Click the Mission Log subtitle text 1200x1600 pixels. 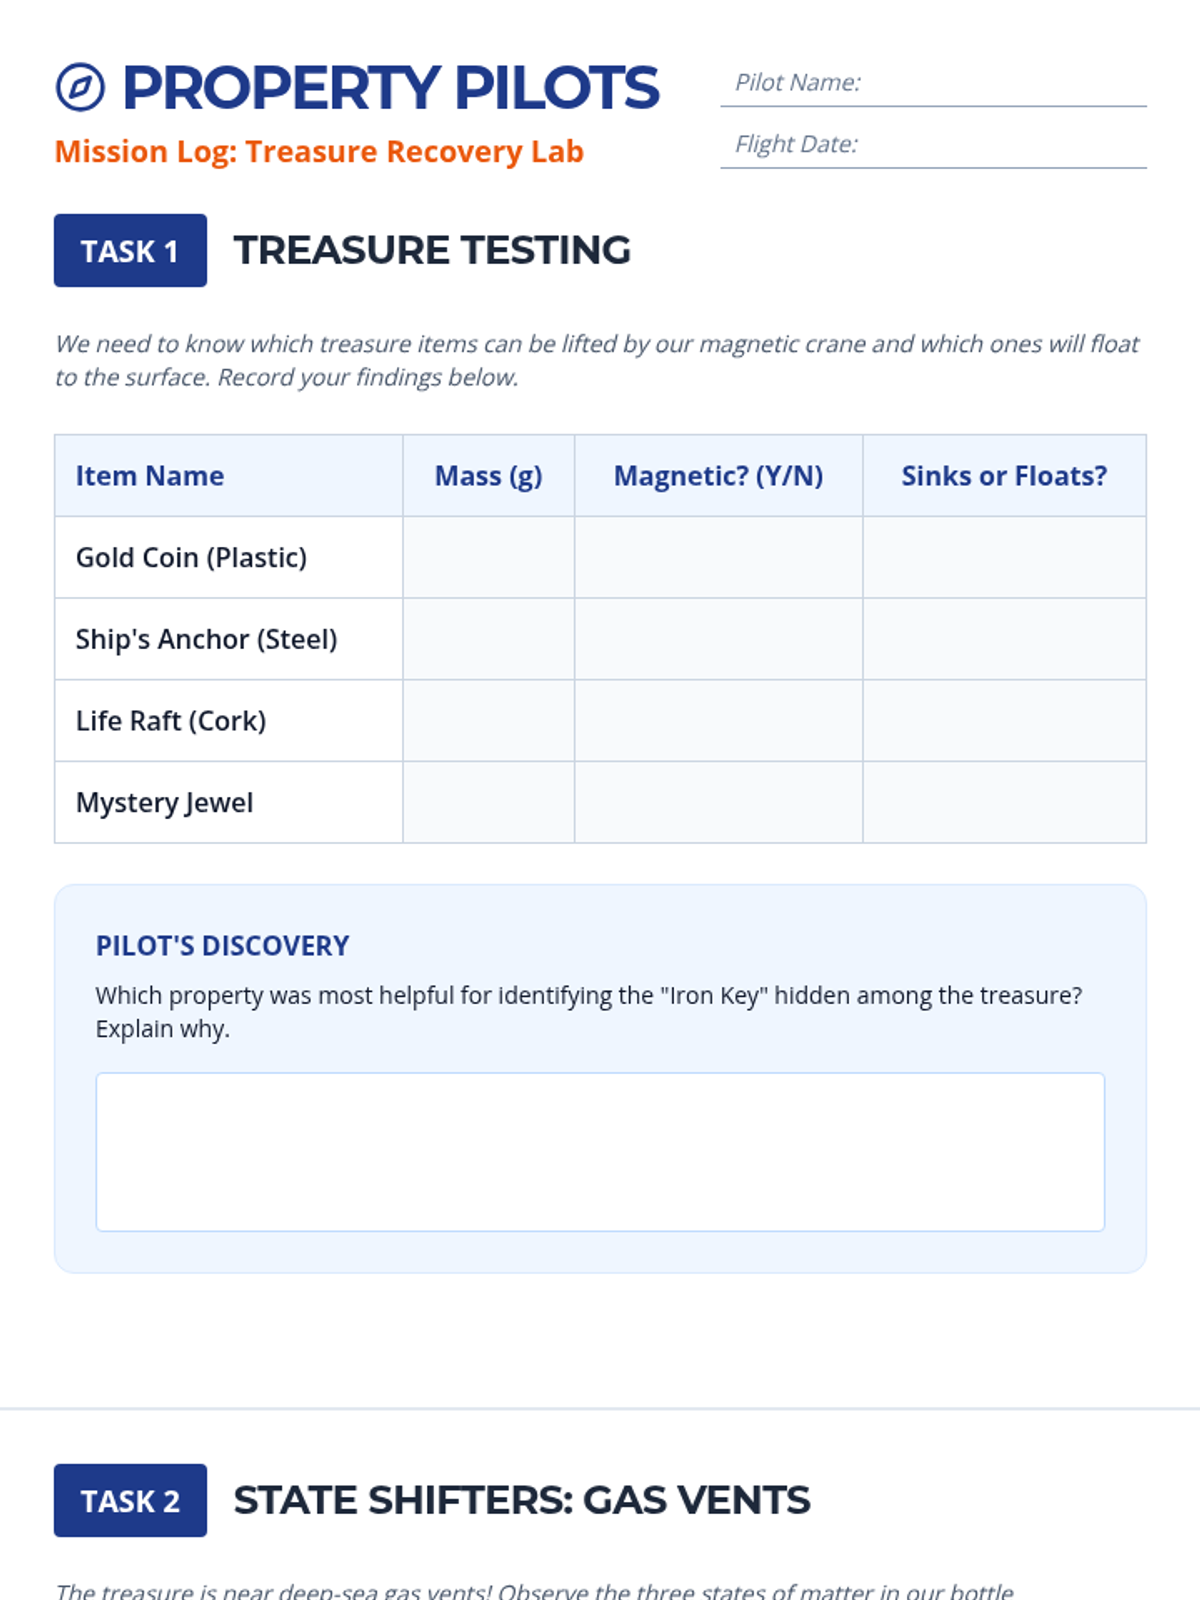click(319, 151)
